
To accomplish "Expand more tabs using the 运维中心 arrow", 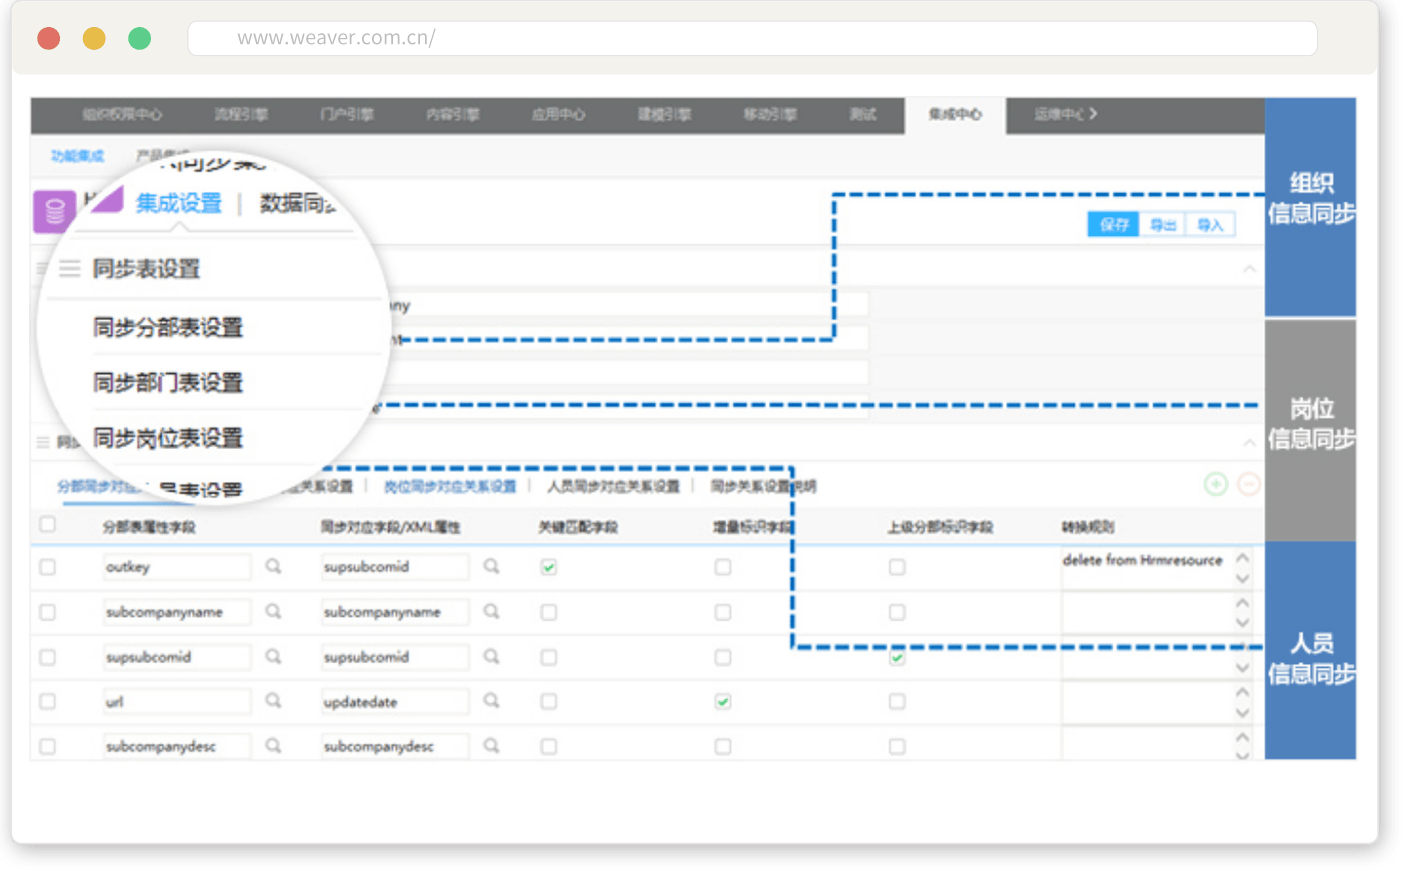I will (x=1093, y=114).
